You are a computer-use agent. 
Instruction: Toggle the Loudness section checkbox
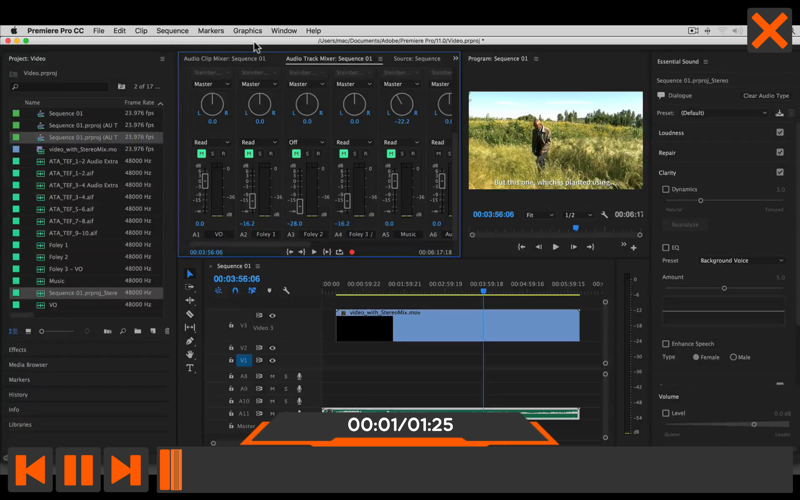click(780, 132)
